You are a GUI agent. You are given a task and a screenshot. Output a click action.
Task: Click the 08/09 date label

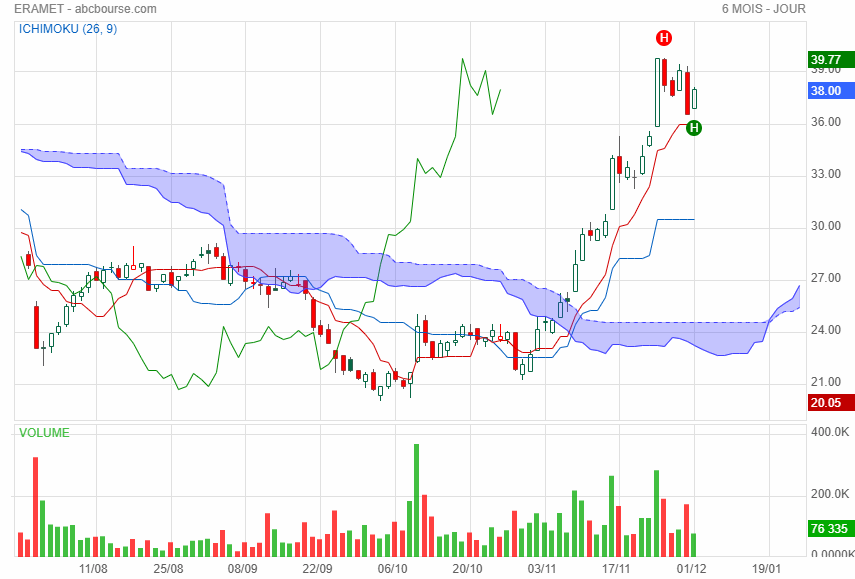[243, 569]
